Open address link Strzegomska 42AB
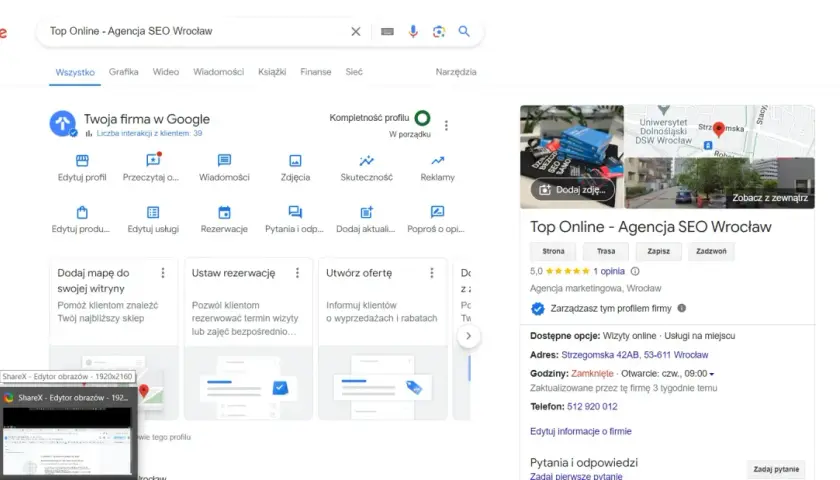The width and height of the screenshot is (840, 480). click(x=635, y=355)
